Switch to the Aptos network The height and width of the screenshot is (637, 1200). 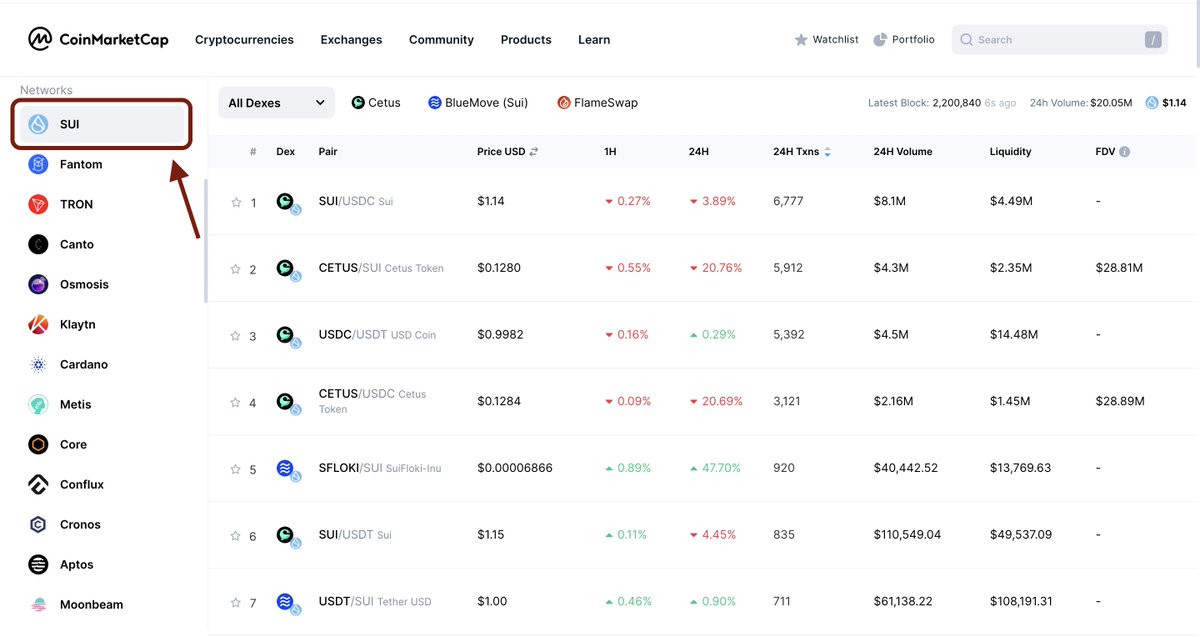point(40,564)
